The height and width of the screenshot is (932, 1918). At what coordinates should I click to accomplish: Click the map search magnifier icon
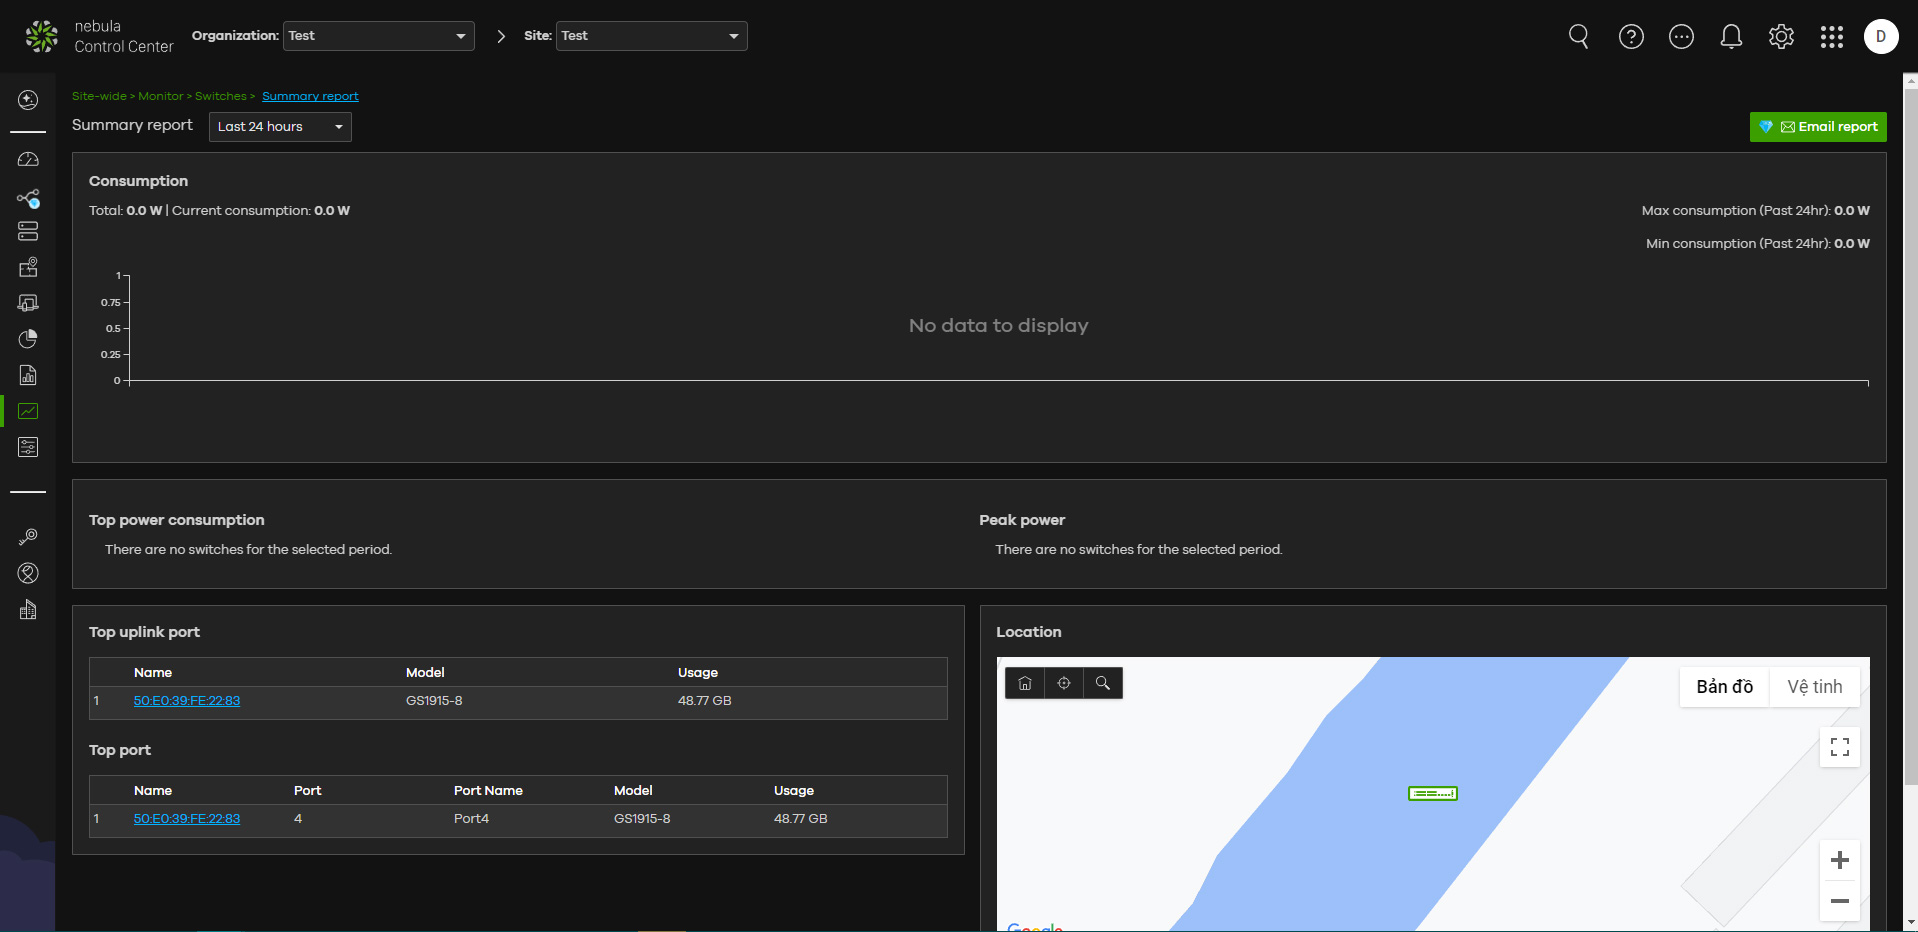coord(1103,683)
